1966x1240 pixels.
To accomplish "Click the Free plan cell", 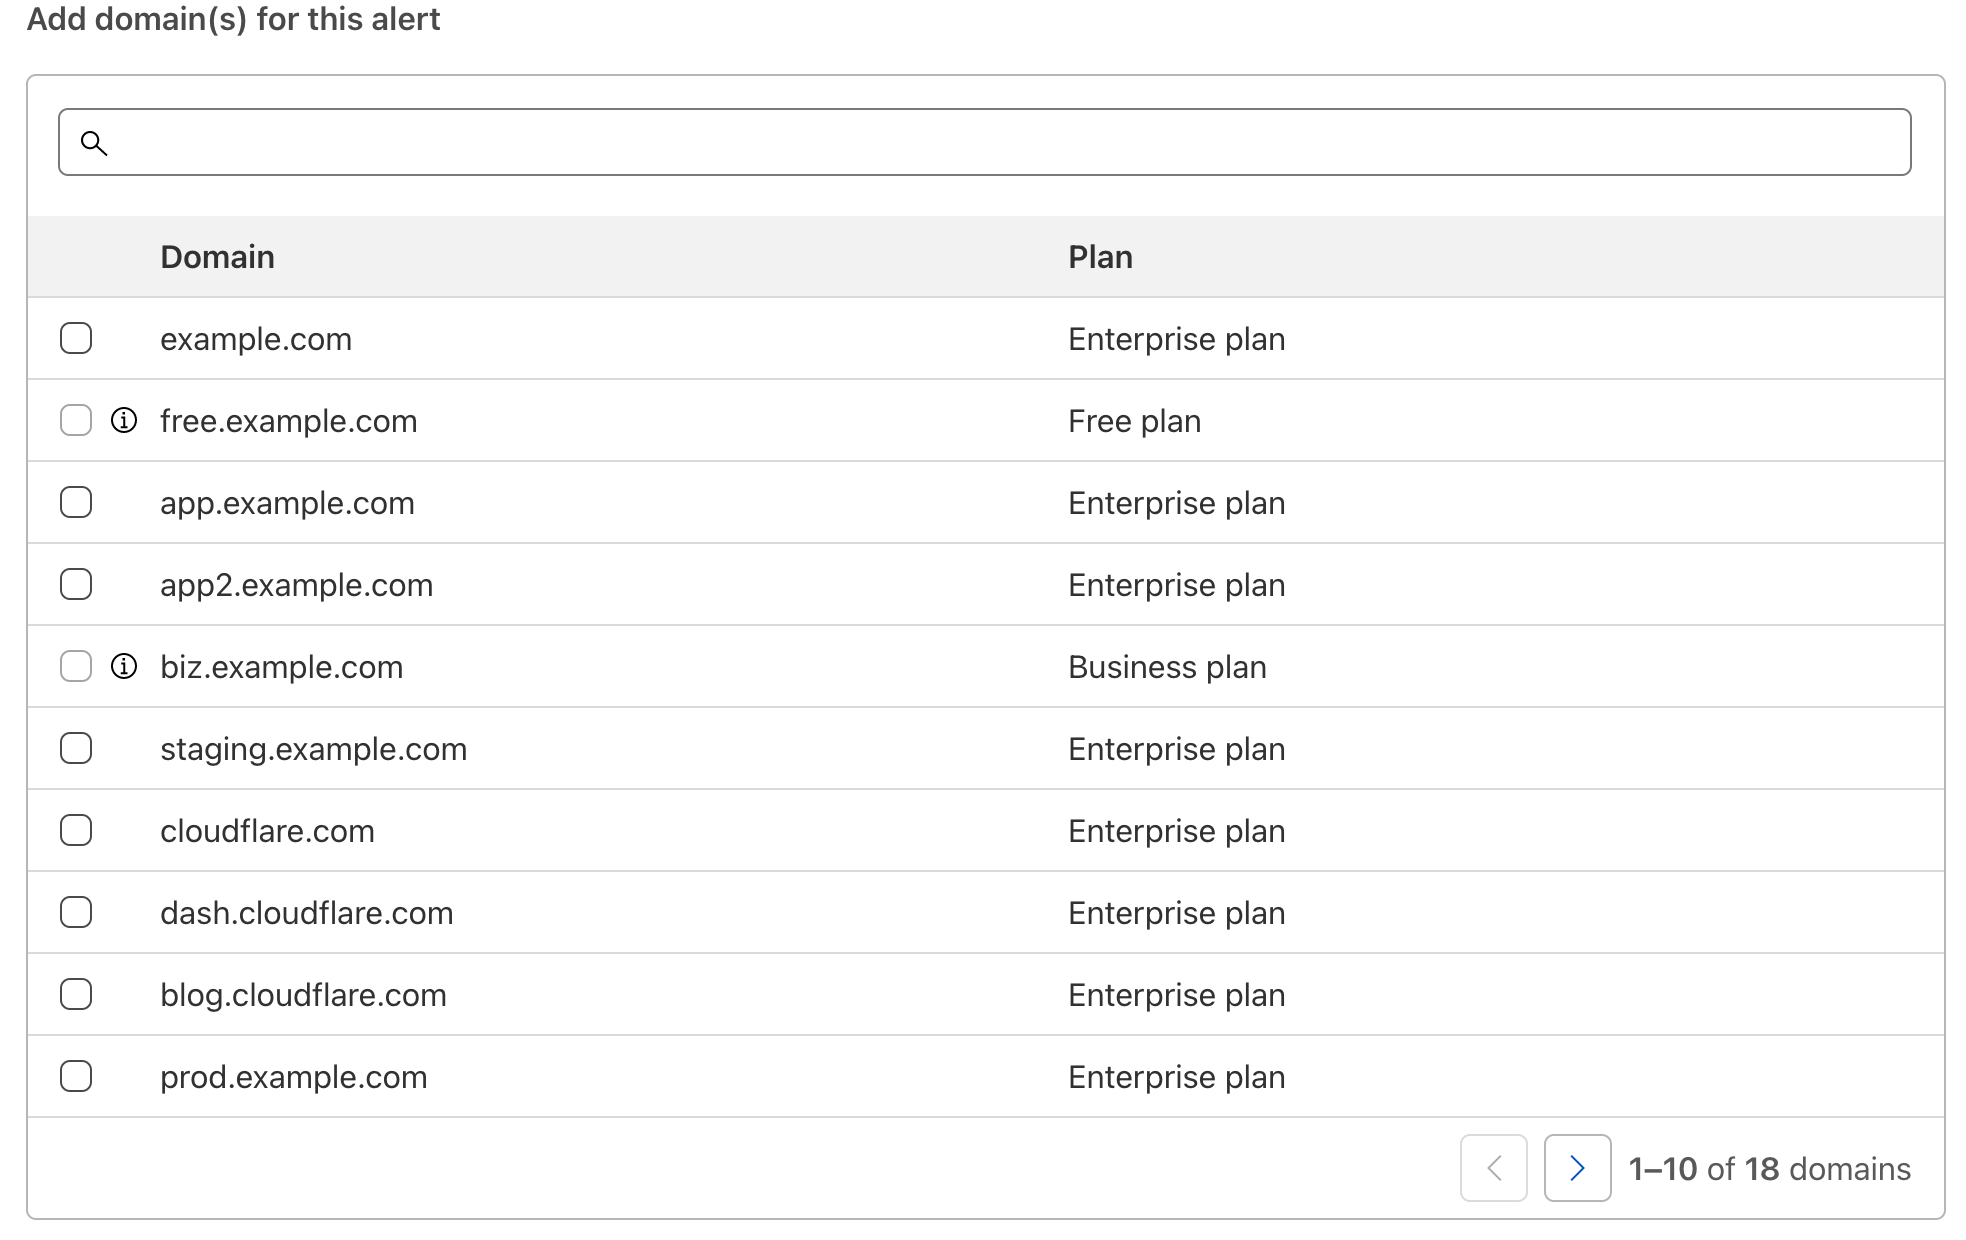I will (1134, 421).
